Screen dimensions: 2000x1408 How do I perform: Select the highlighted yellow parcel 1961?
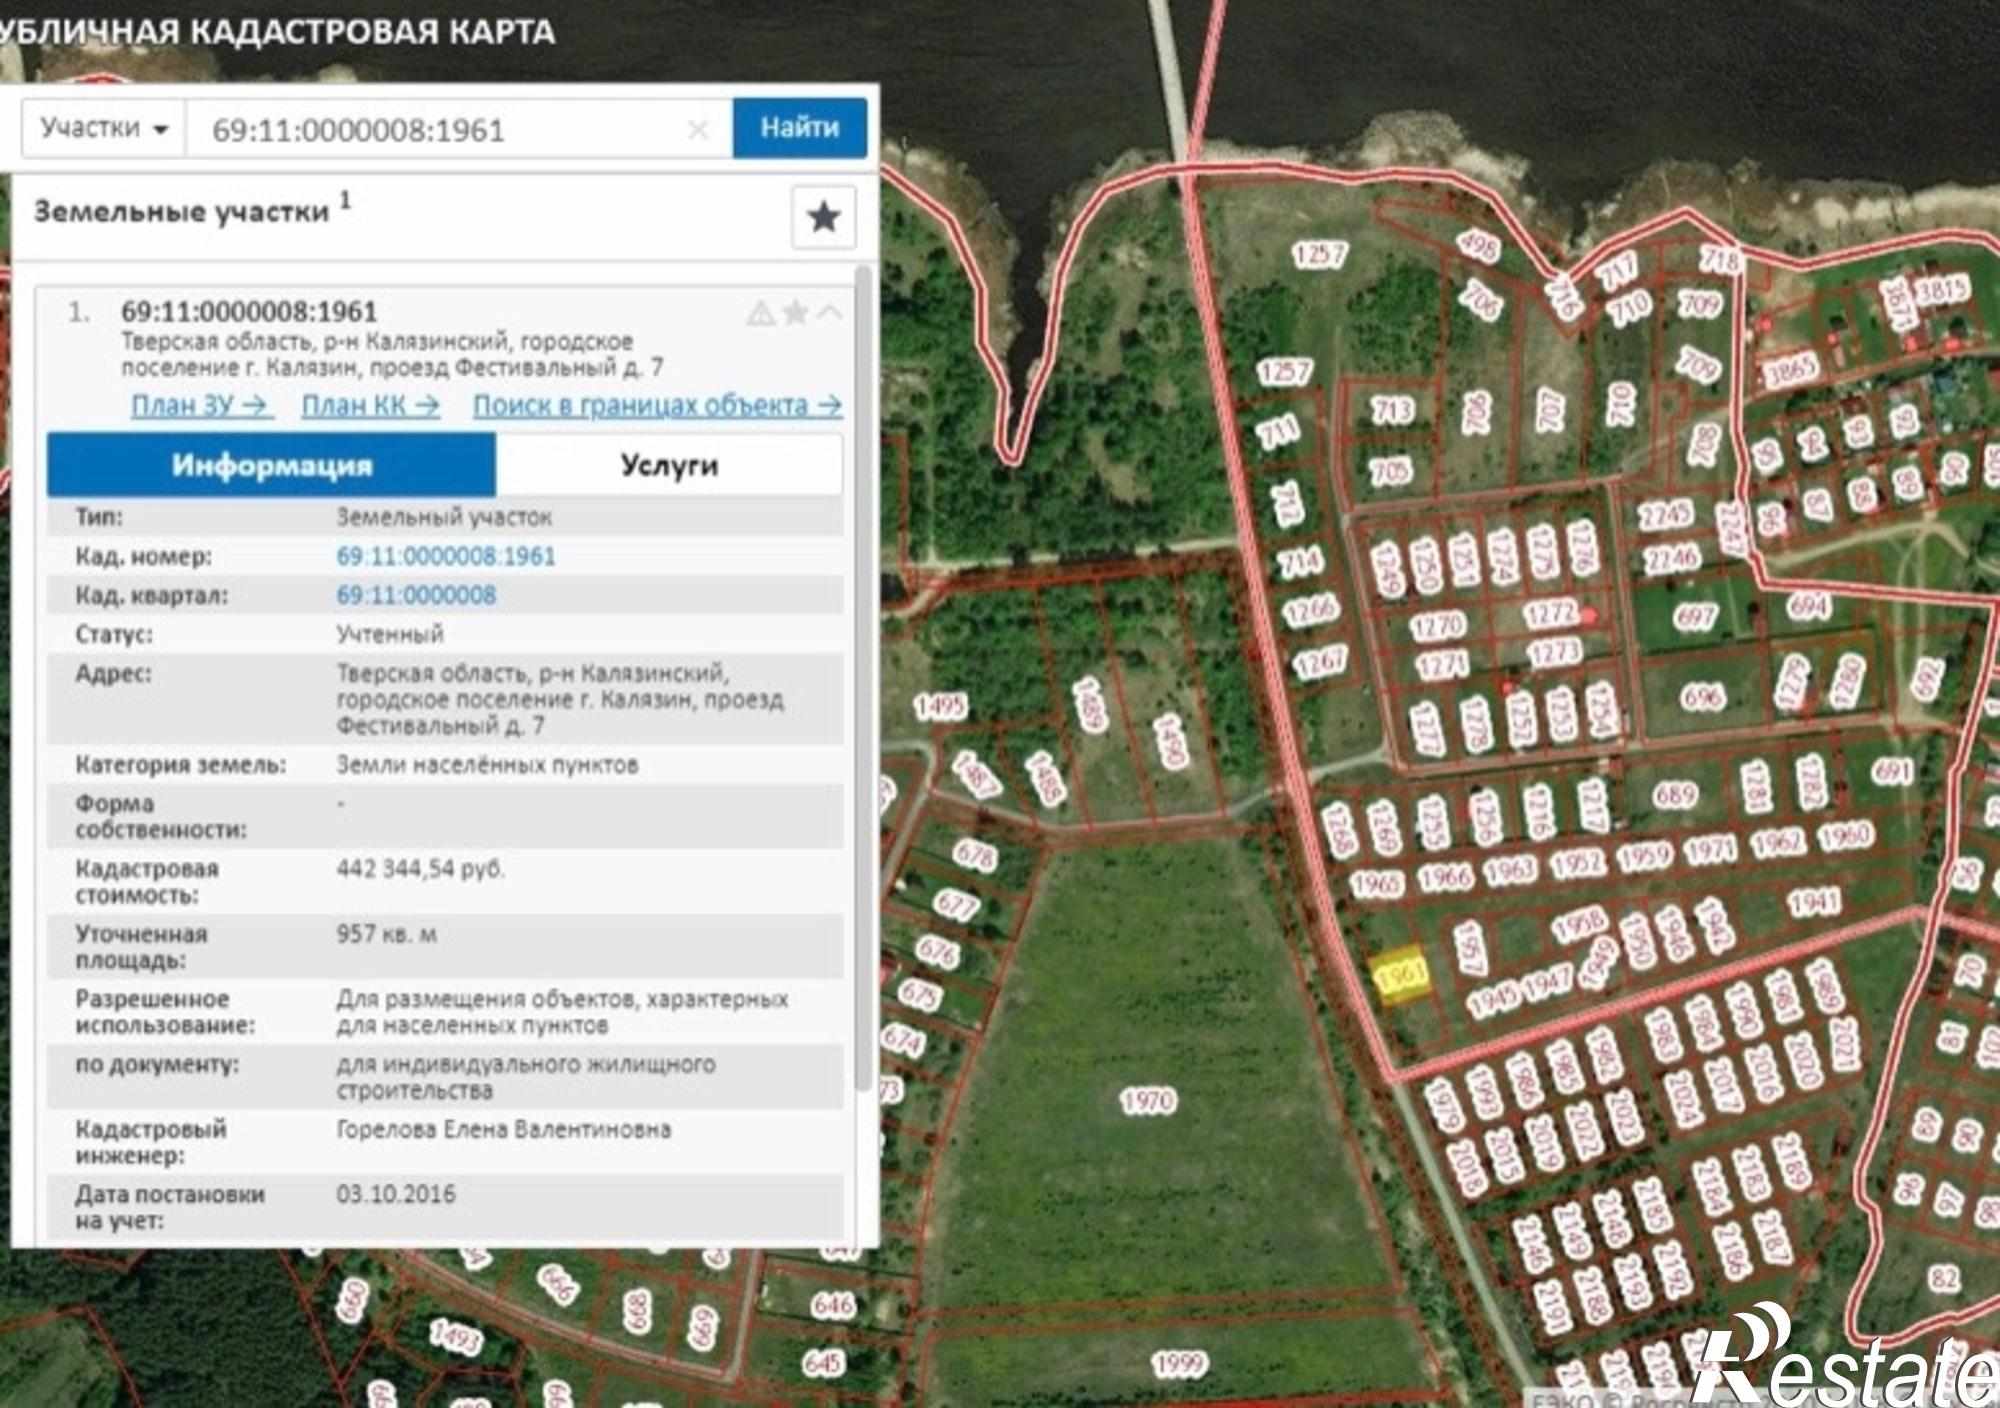tap(1400, 975)
